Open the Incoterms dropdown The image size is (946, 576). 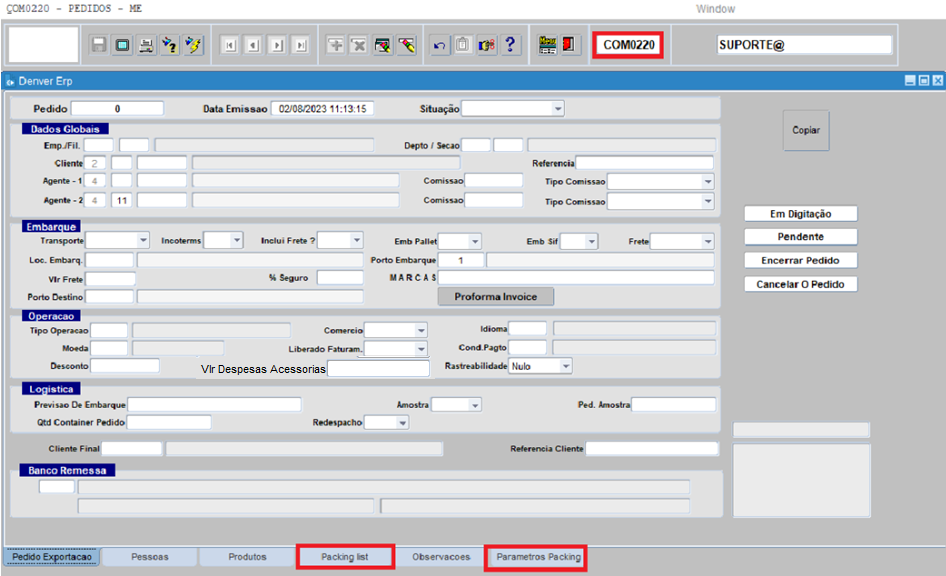(236, 241)
